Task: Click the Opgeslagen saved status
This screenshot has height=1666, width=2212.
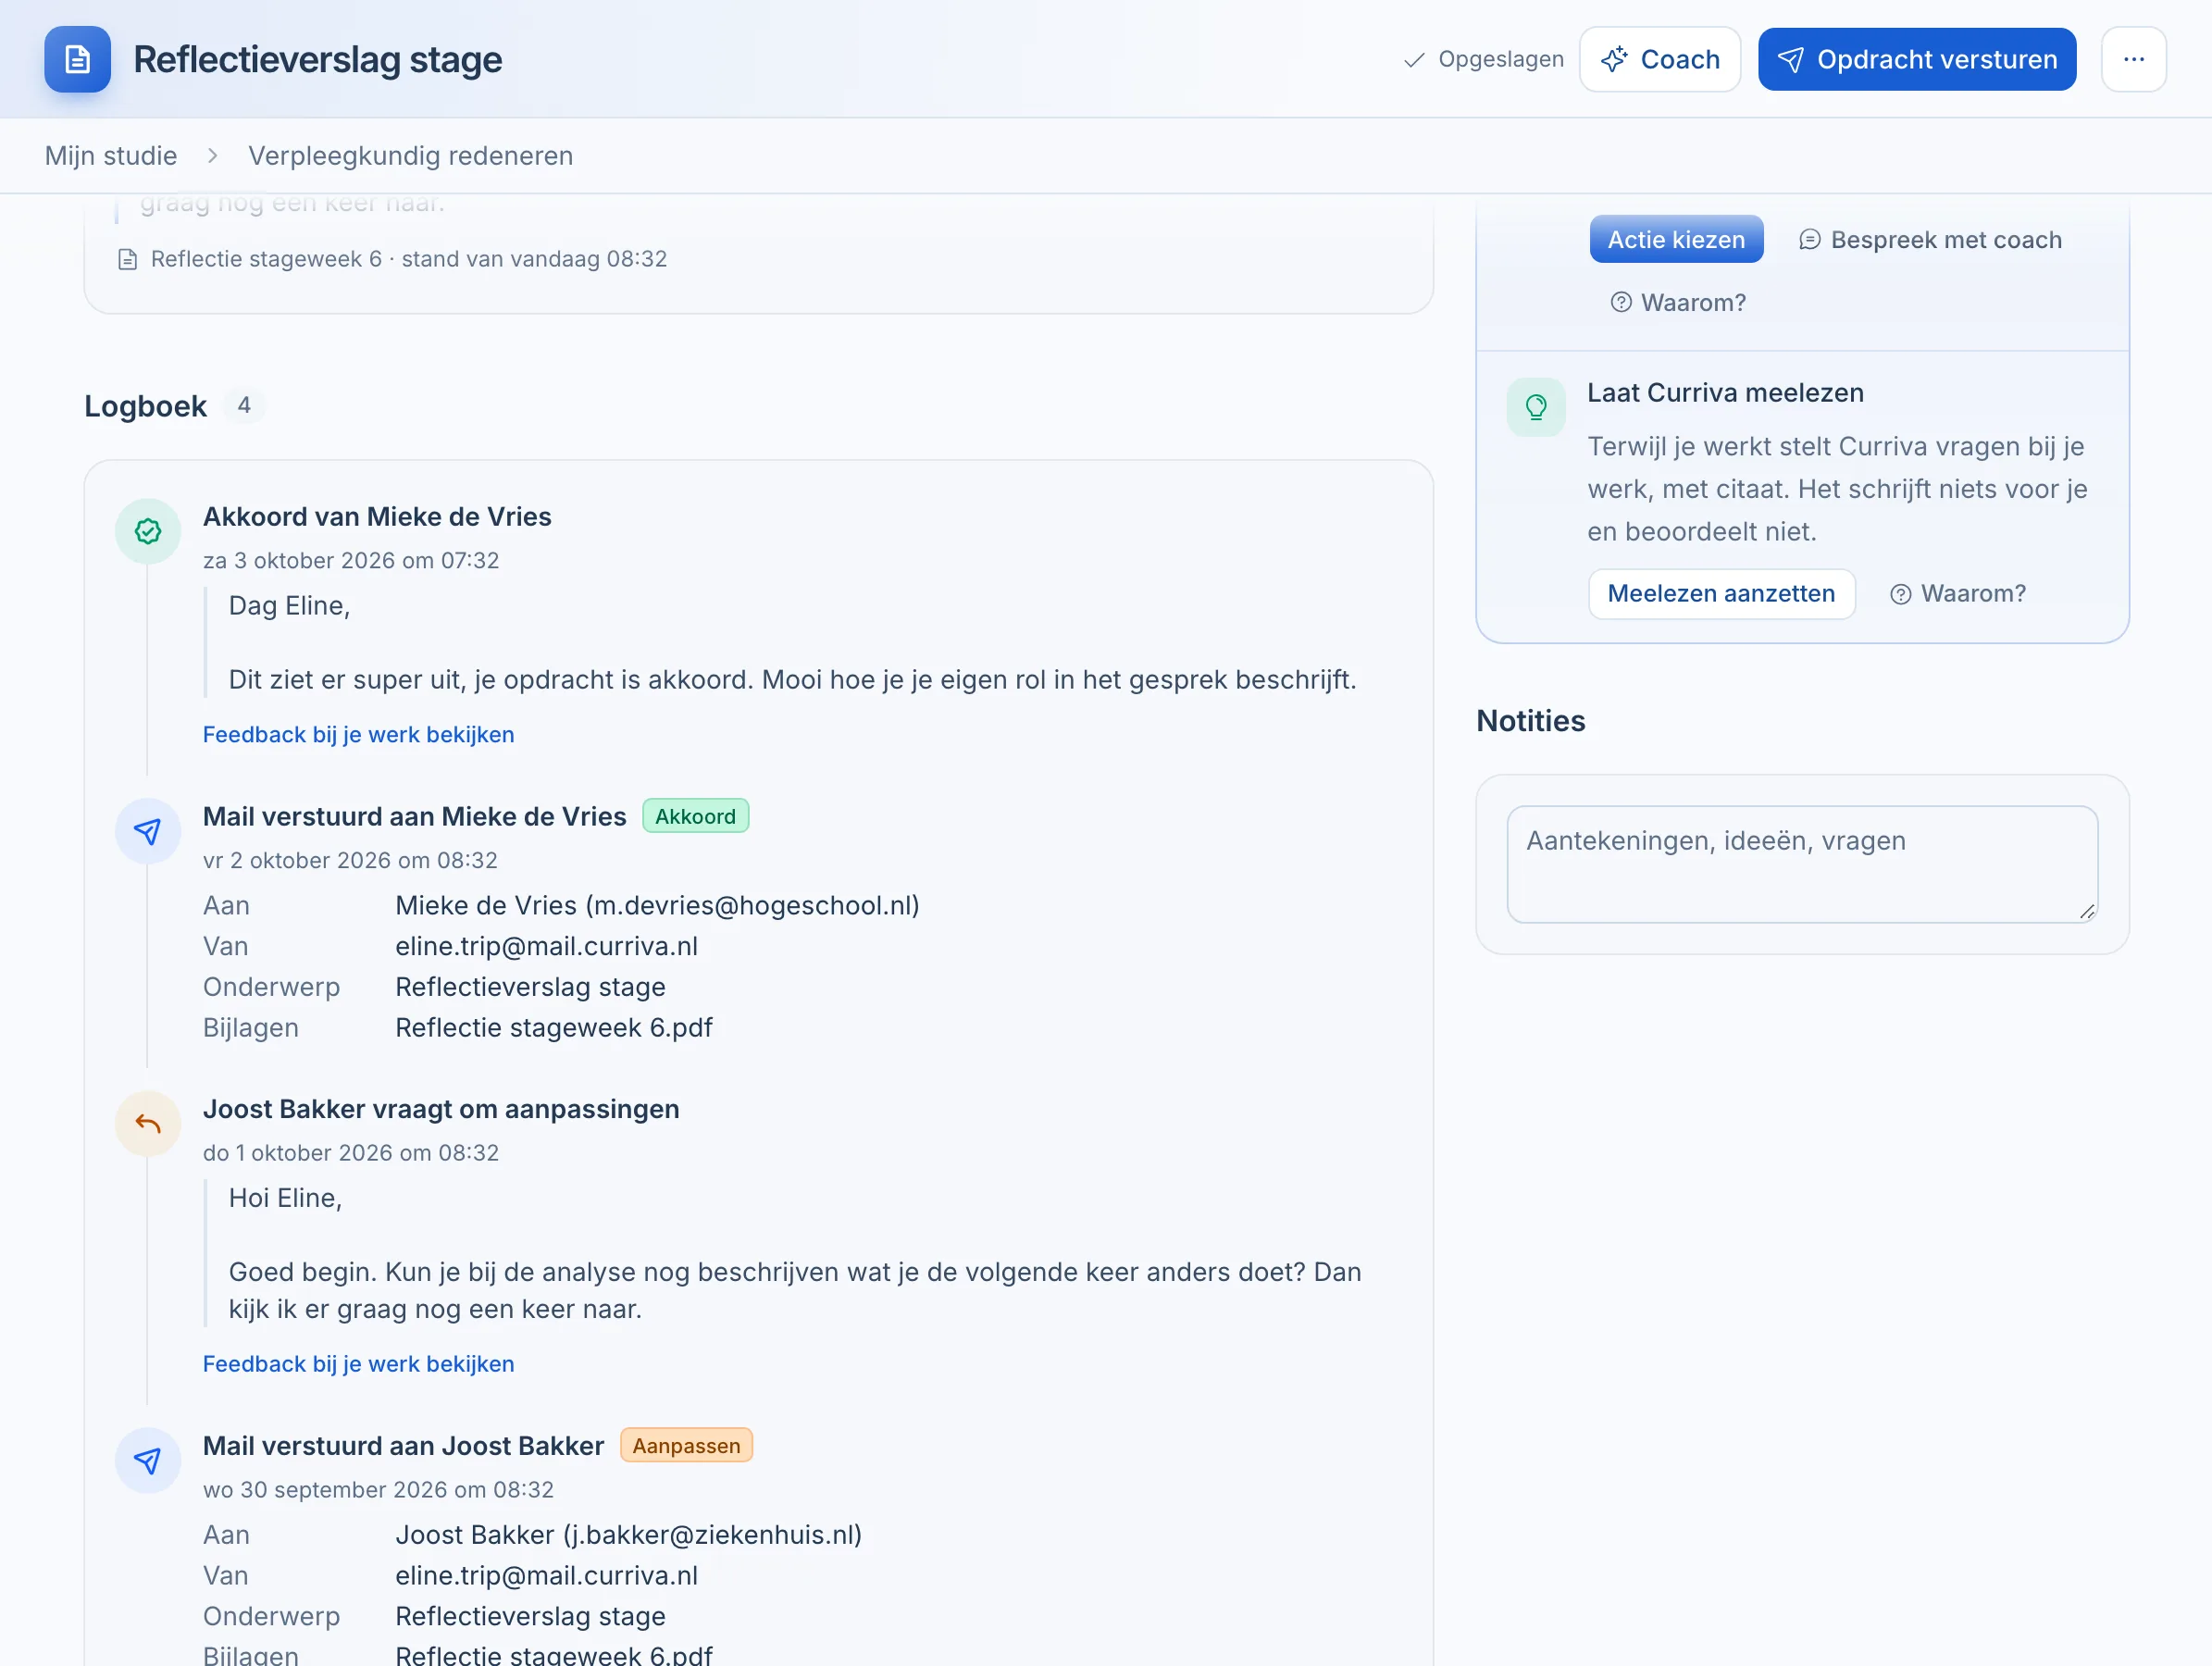Action: 1484,59
